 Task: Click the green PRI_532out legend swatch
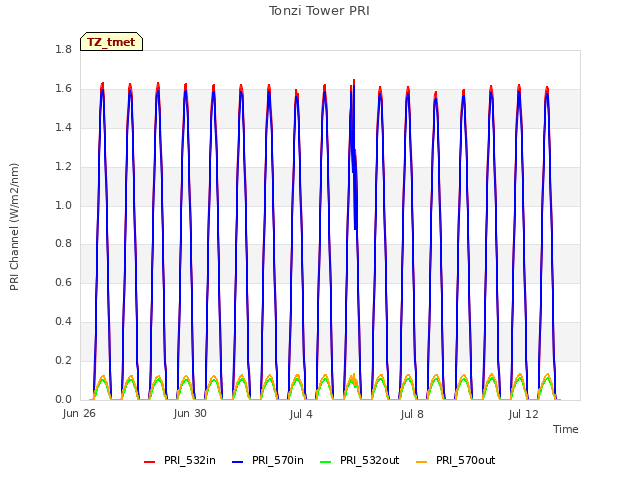[326, 462]
